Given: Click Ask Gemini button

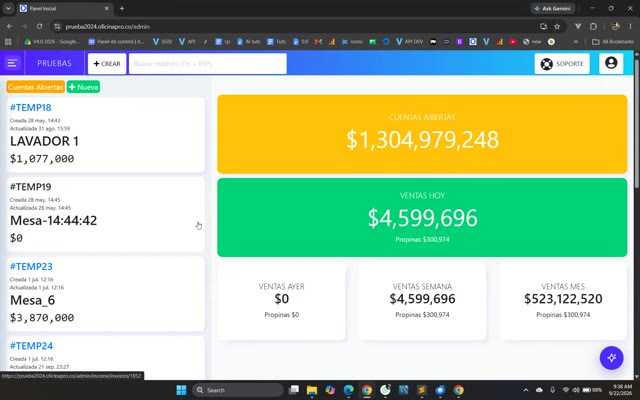Looking at the screenshot, I should point(553,8).
